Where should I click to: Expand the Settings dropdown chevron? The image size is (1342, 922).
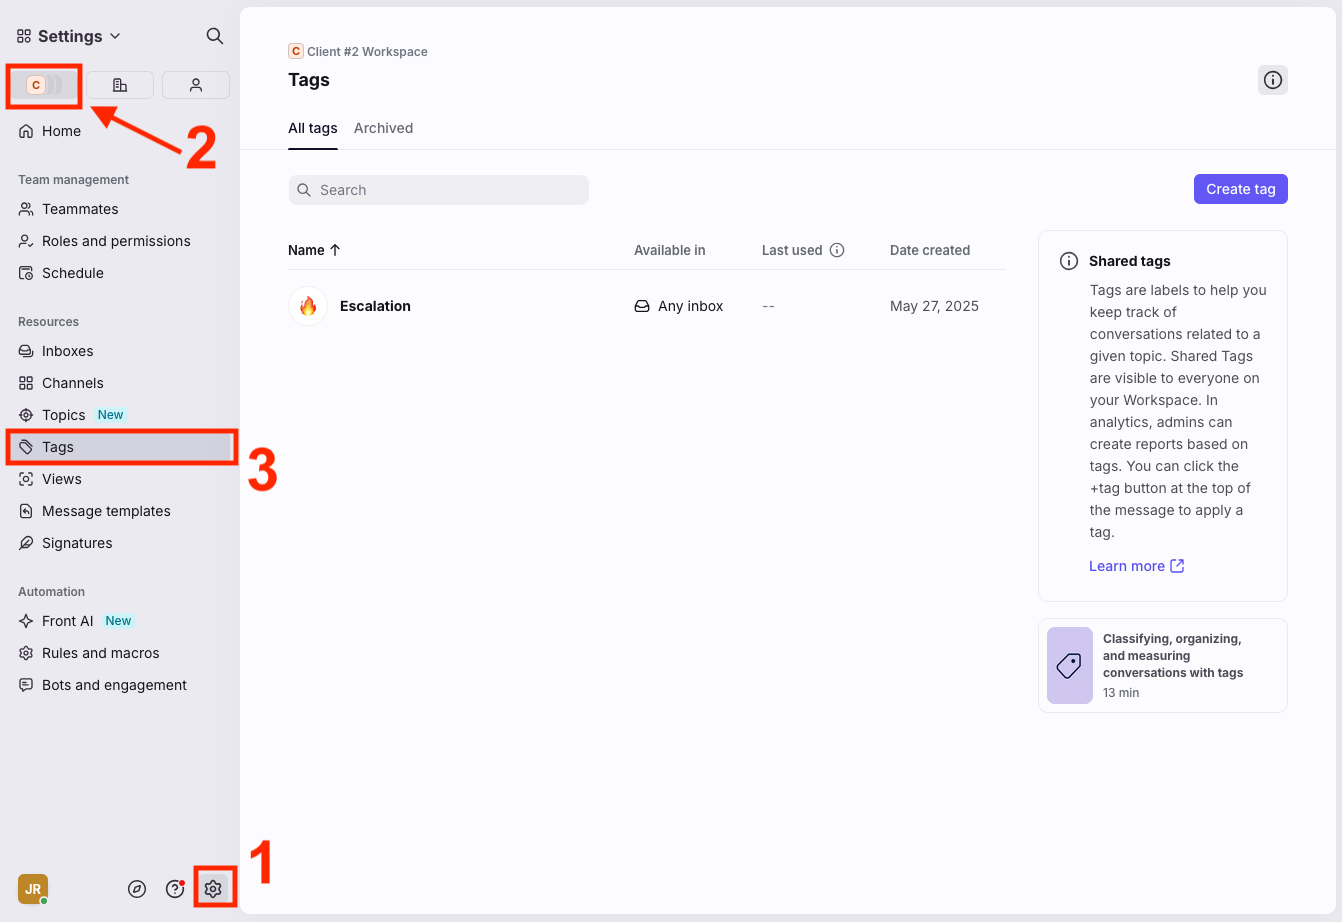click(115, 36)
